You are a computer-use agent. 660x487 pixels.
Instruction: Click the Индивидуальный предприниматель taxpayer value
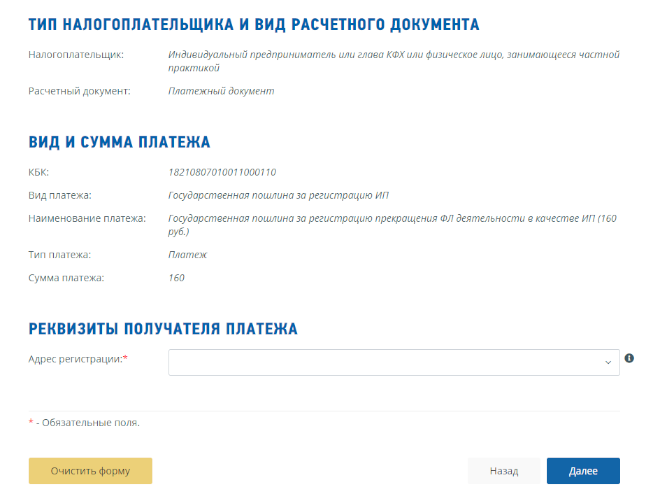394,61
